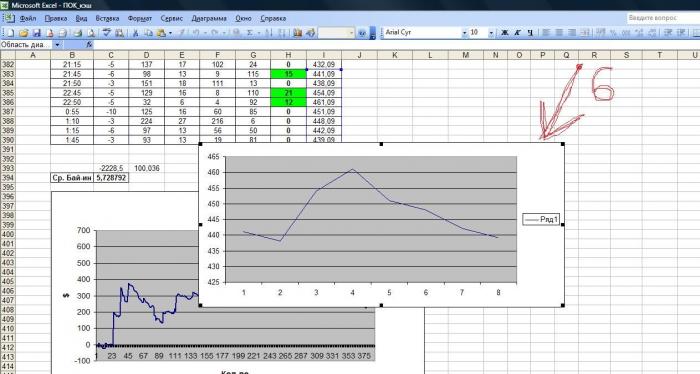Image resolution: width=700 pixels, height=374 pixels.
Task: Select green highlighted cell with 21
Action: [x=288, y=93]
